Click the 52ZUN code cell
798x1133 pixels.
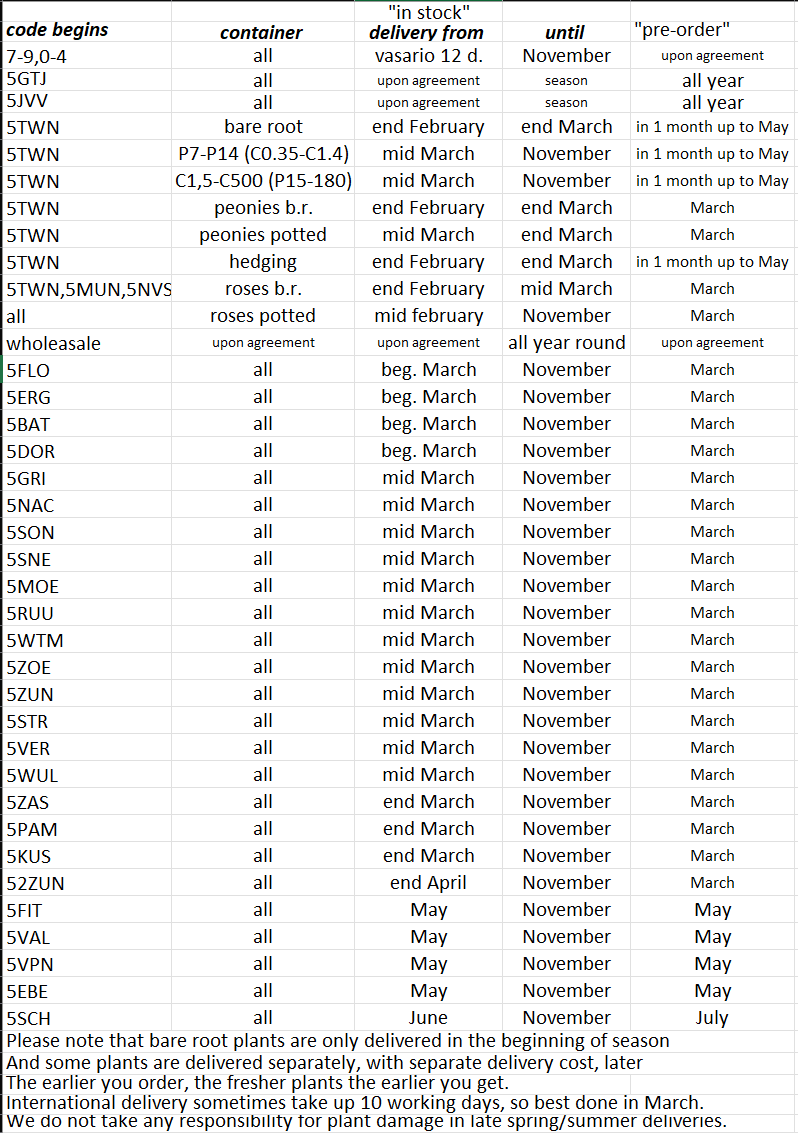(35, 883)
